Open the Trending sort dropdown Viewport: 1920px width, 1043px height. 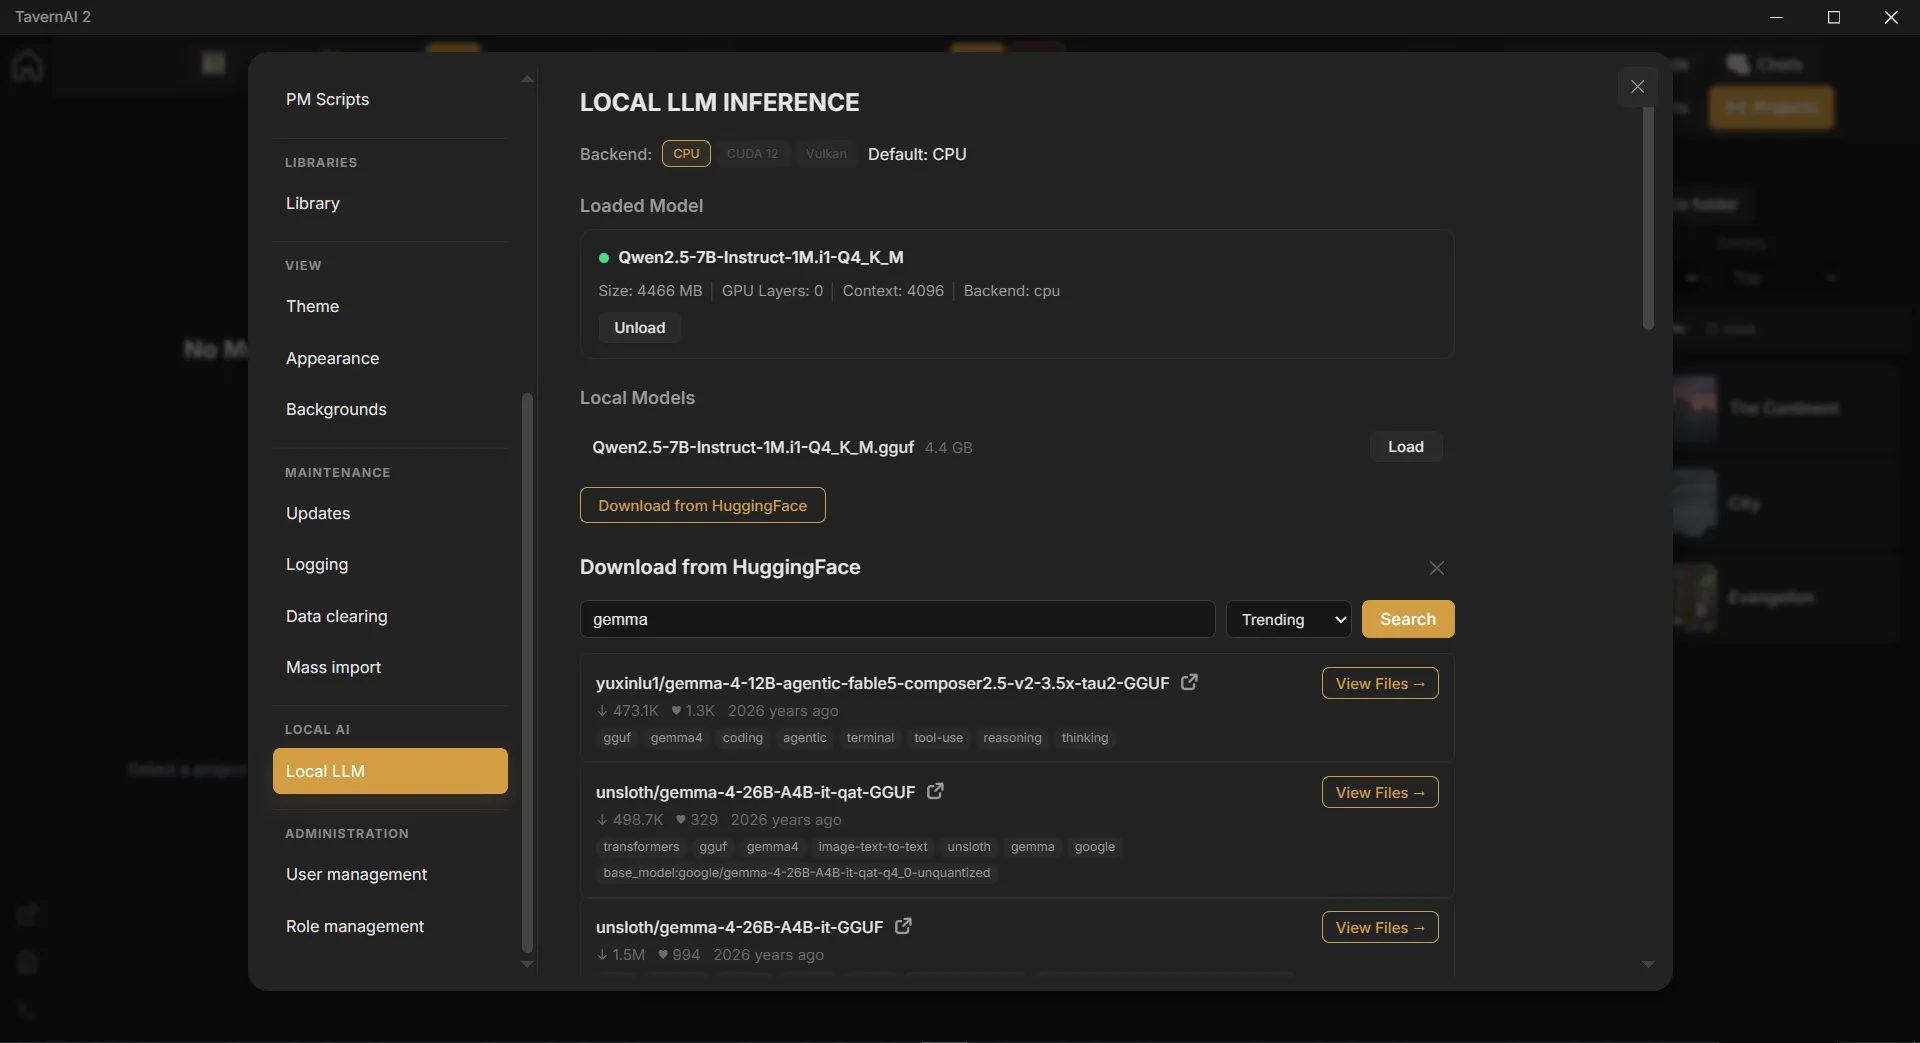(1288, 619)
